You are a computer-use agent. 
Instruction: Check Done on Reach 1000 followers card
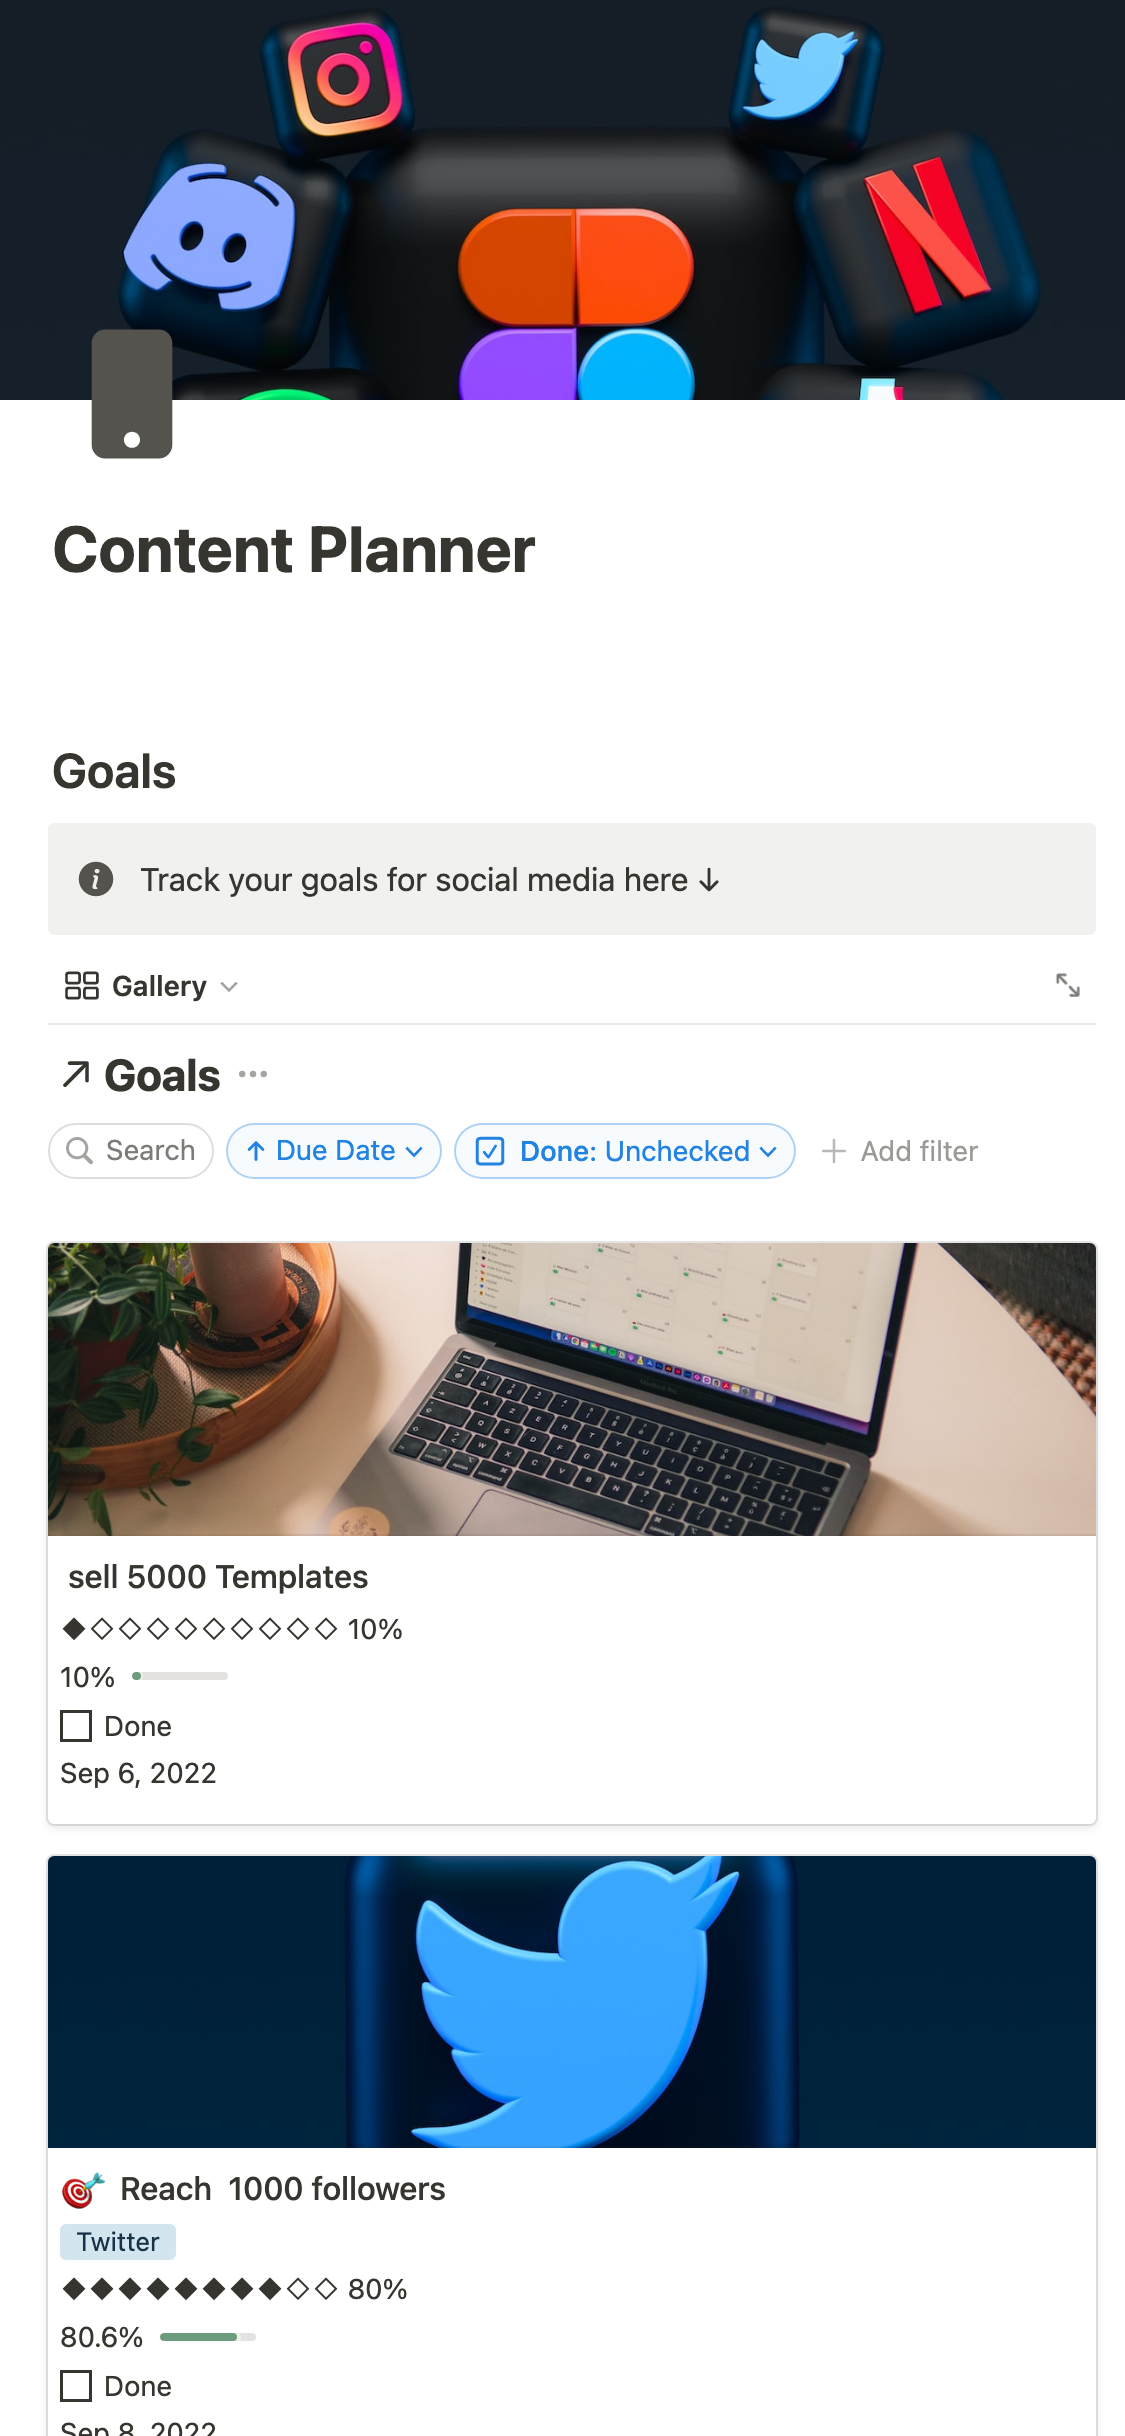click(x=77, y=2386)
